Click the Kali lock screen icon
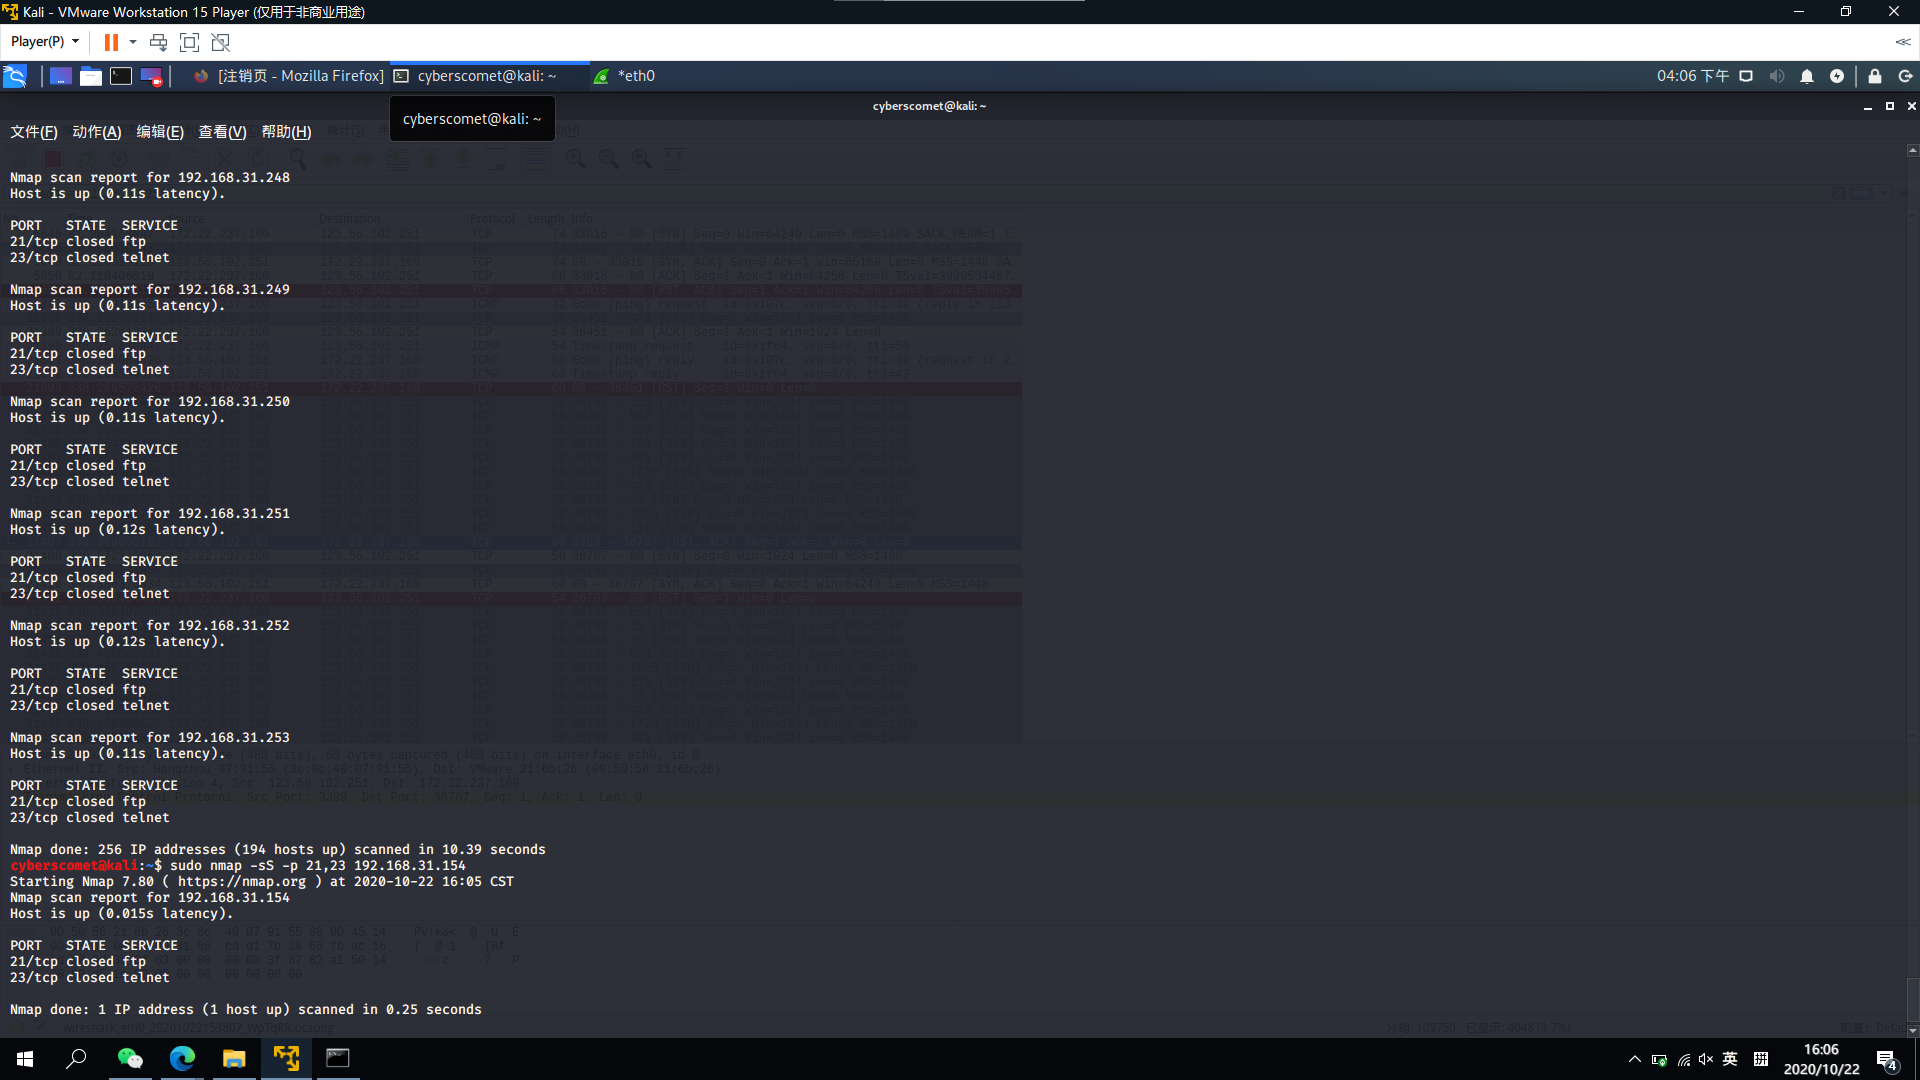Image resolution: width=1920 pixels, height=1080 pixels. coord(1875,76)
